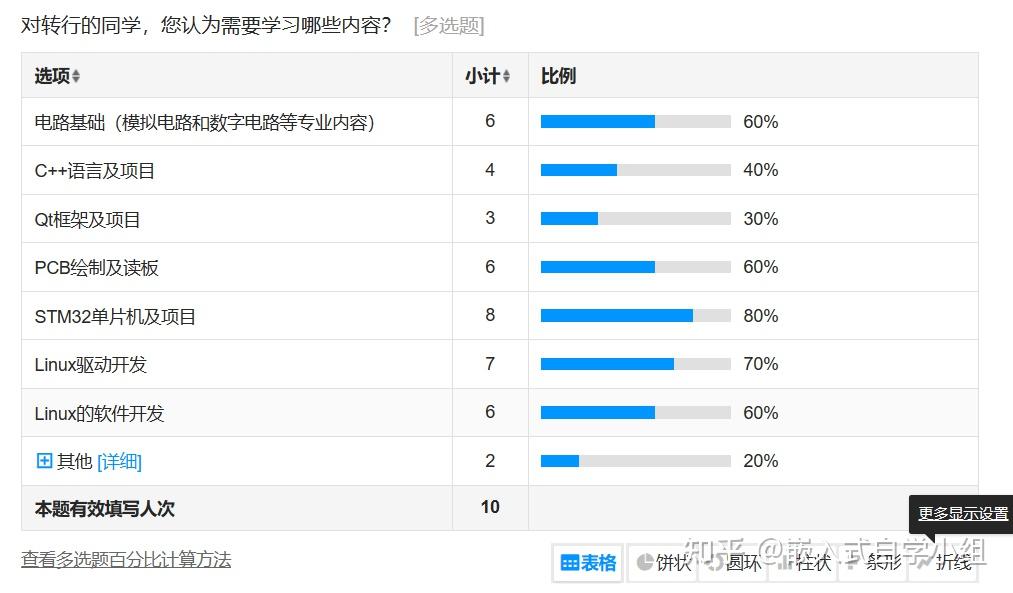Click the 比例 column header
The width and height of the screenshot is (1013, 593).
[x=558, y=76]
